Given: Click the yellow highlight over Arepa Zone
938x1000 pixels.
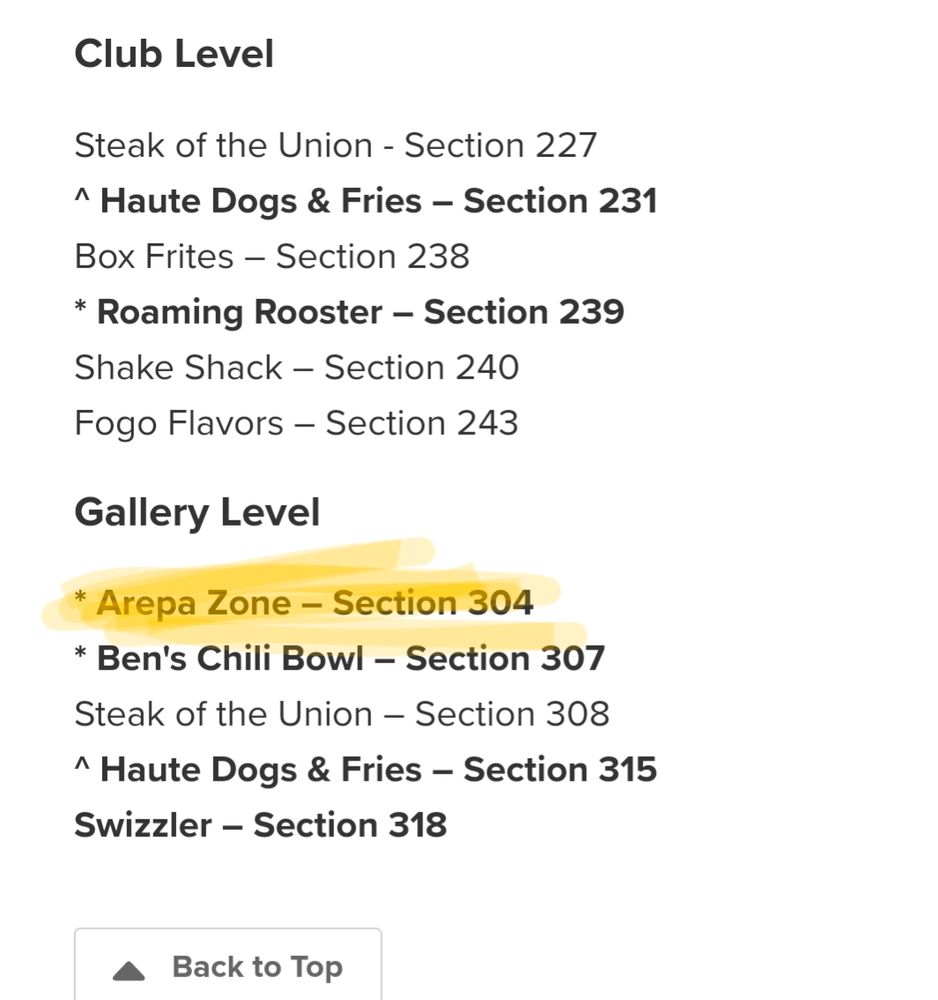Looking at the screenshot, I should 300,600.
